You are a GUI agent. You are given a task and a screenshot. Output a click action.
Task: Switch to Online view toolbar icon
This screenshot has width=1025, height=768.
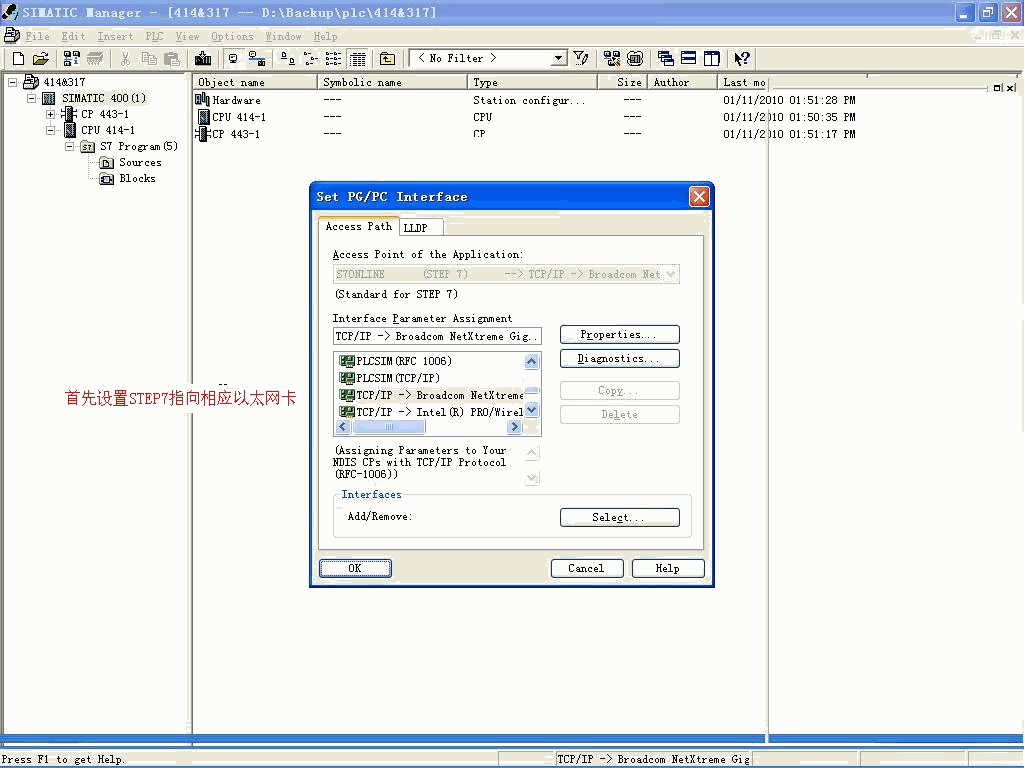[257, 59]
